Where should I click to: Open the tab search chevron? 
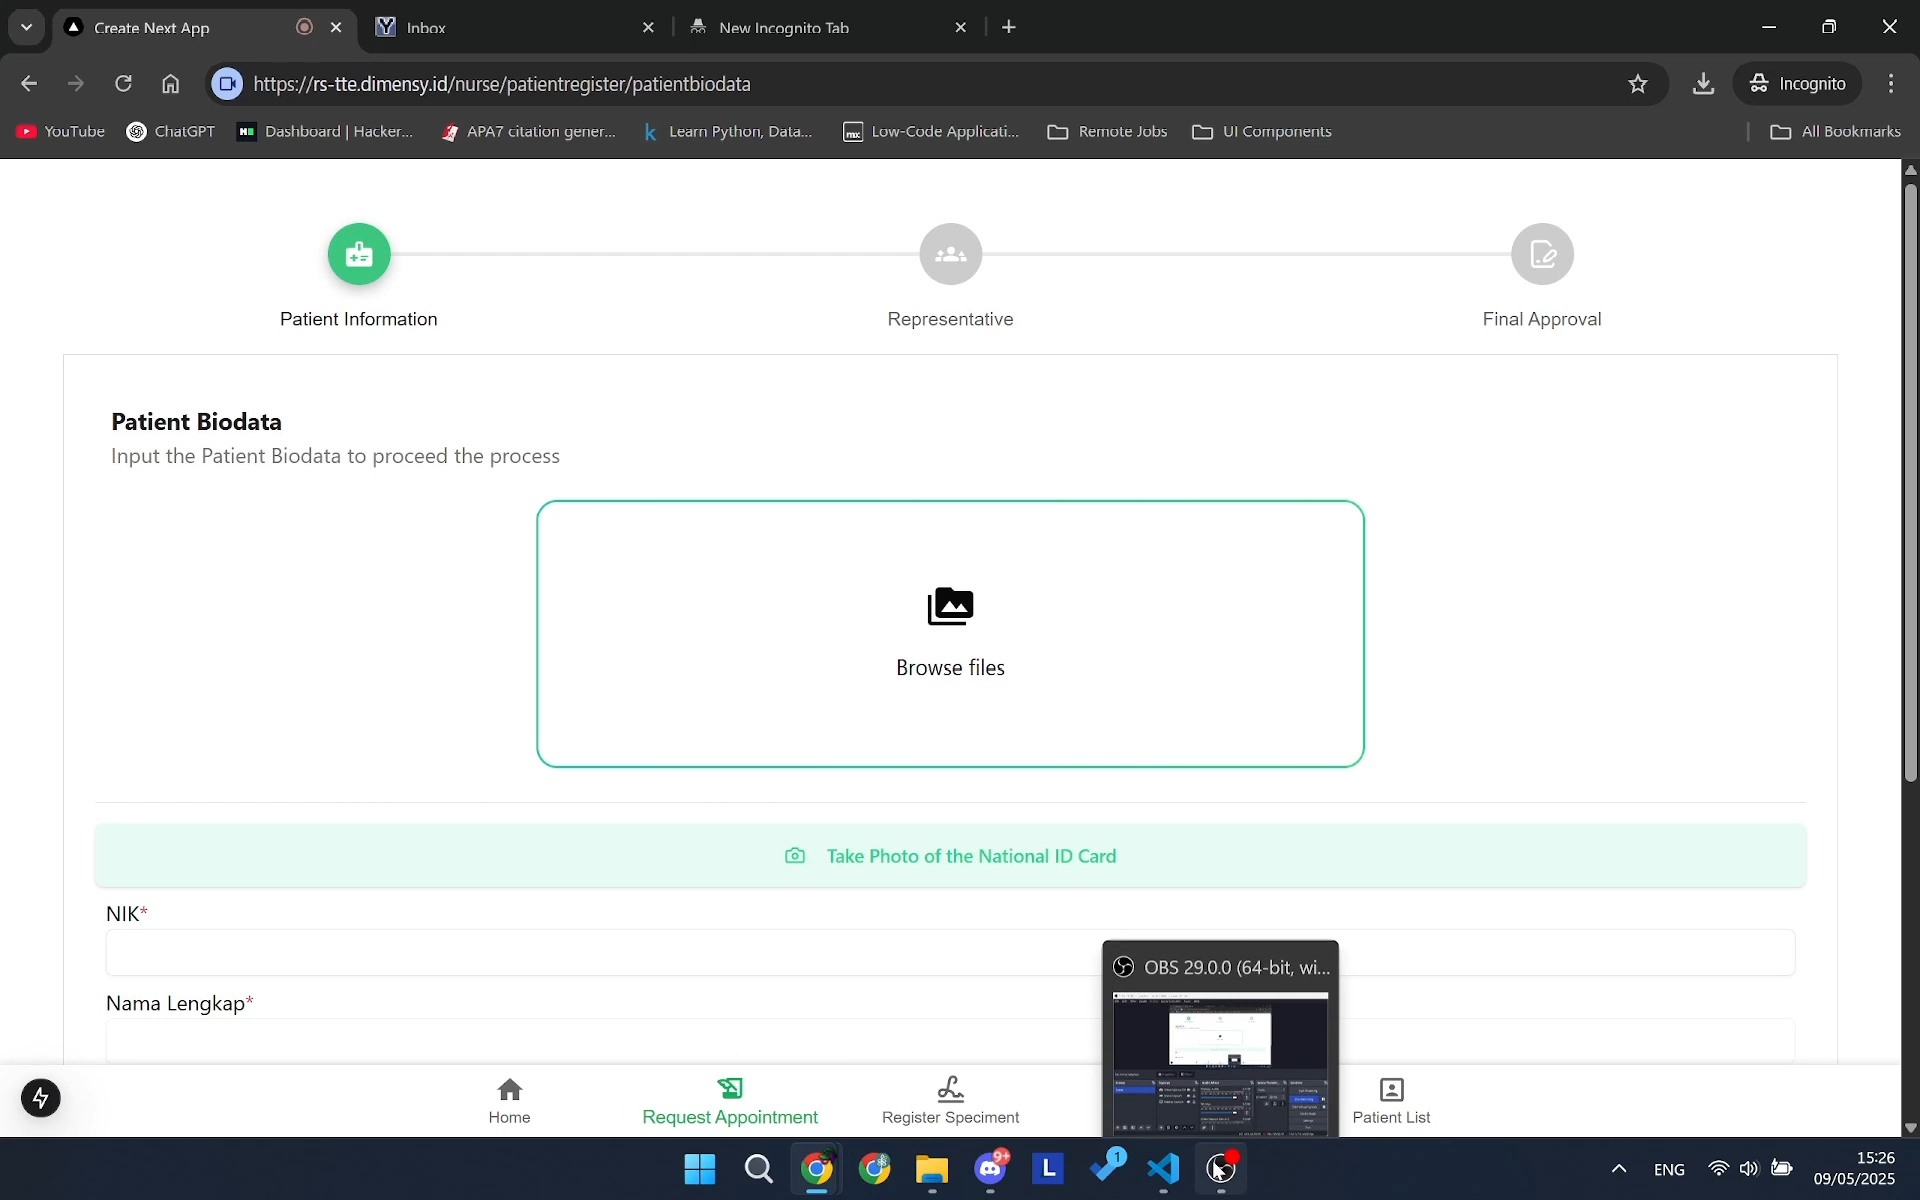(26, 27)
